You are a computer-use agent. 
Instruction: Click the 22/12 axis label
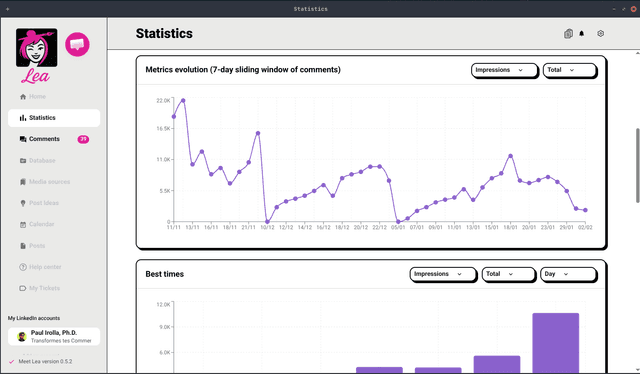[x=380, y=227]
